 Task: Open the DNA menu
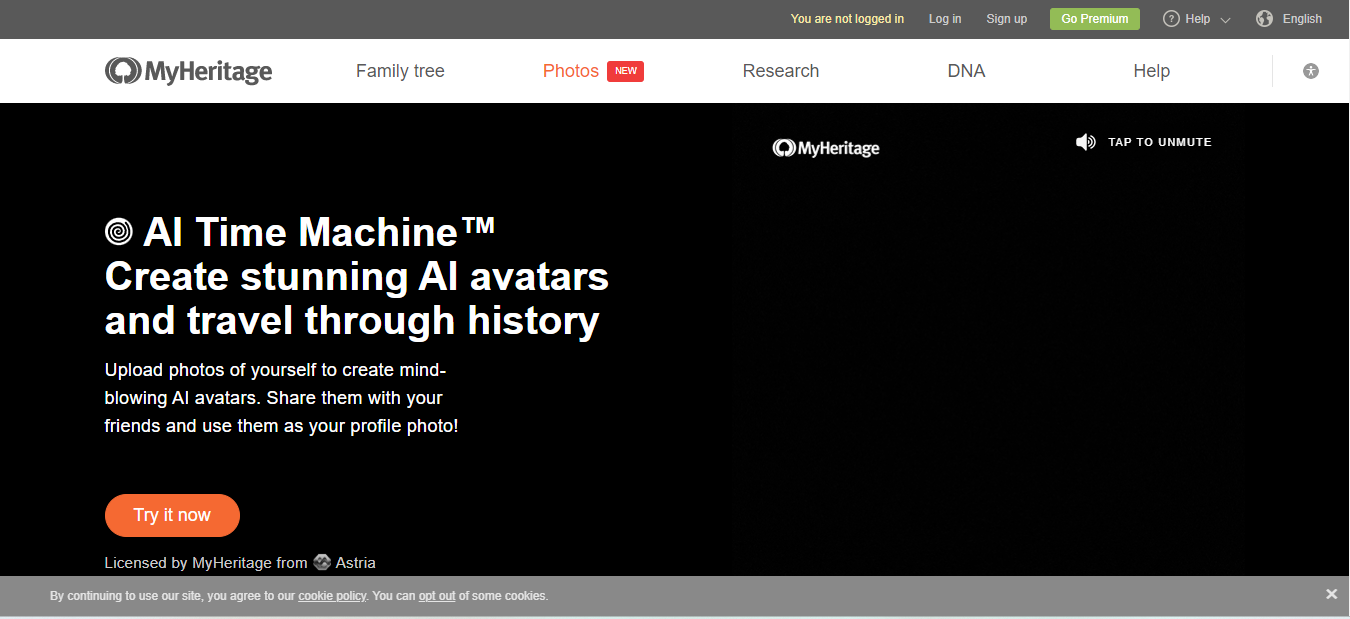click(966, 71)
